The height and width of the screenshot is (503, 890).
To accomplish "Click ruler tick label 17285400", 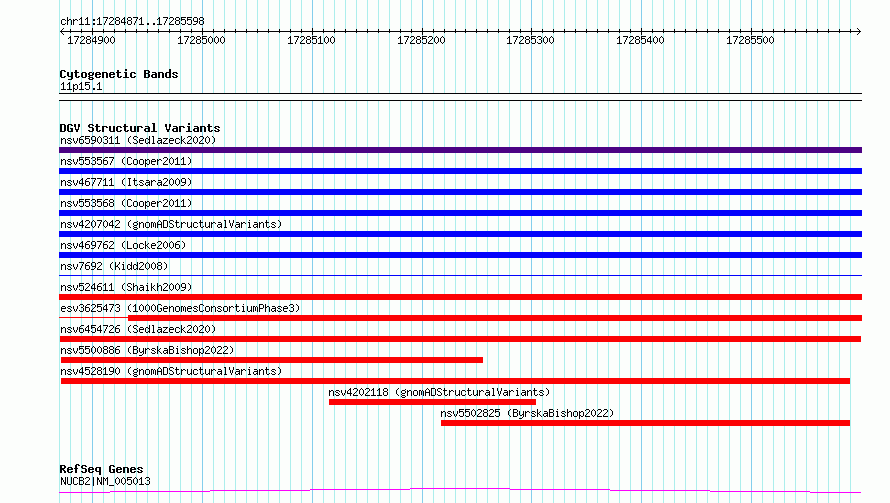I will (x=640, y=40).
